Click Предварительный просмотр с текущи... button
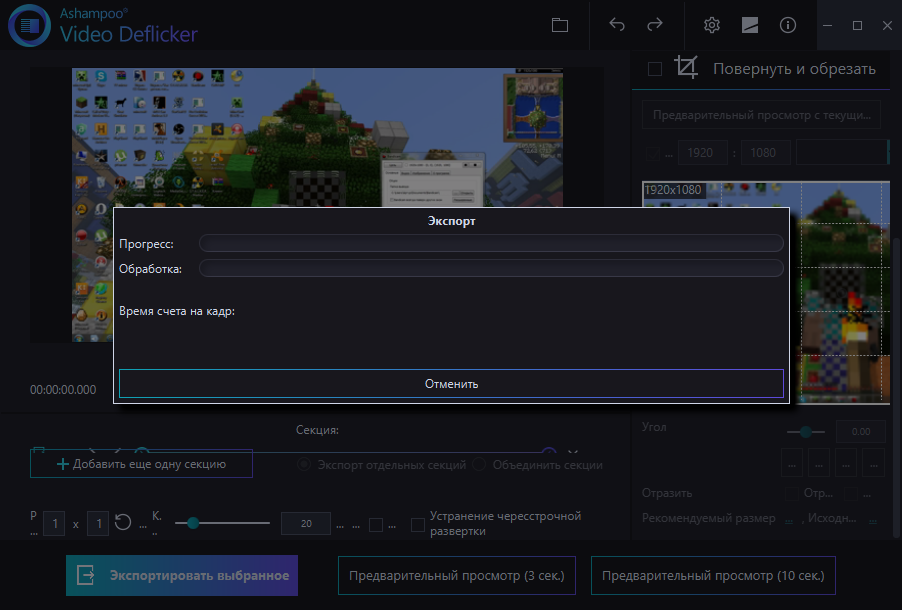This screenshot has height=610, width=902. pos(761,115)
